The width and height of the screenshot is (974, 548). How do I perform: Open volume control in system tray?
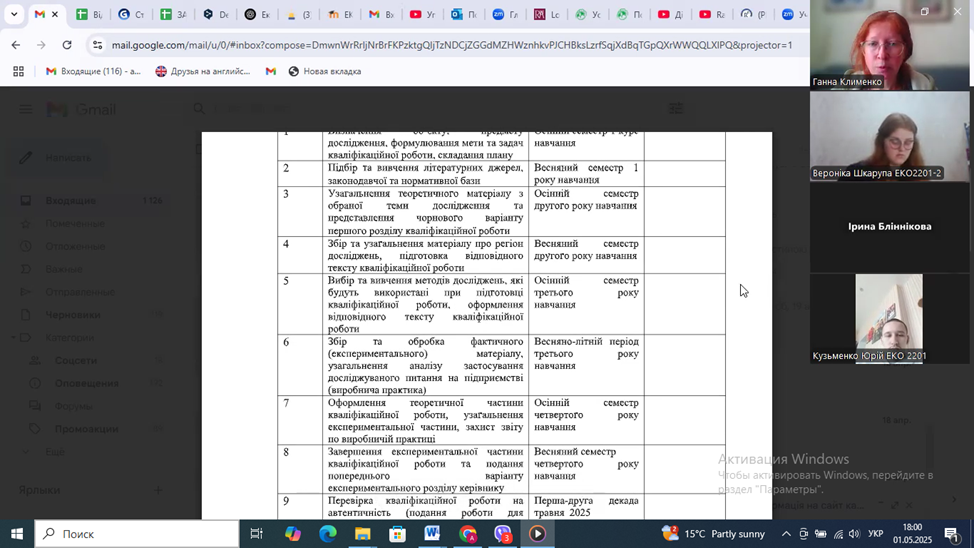(x=854, y=534)
